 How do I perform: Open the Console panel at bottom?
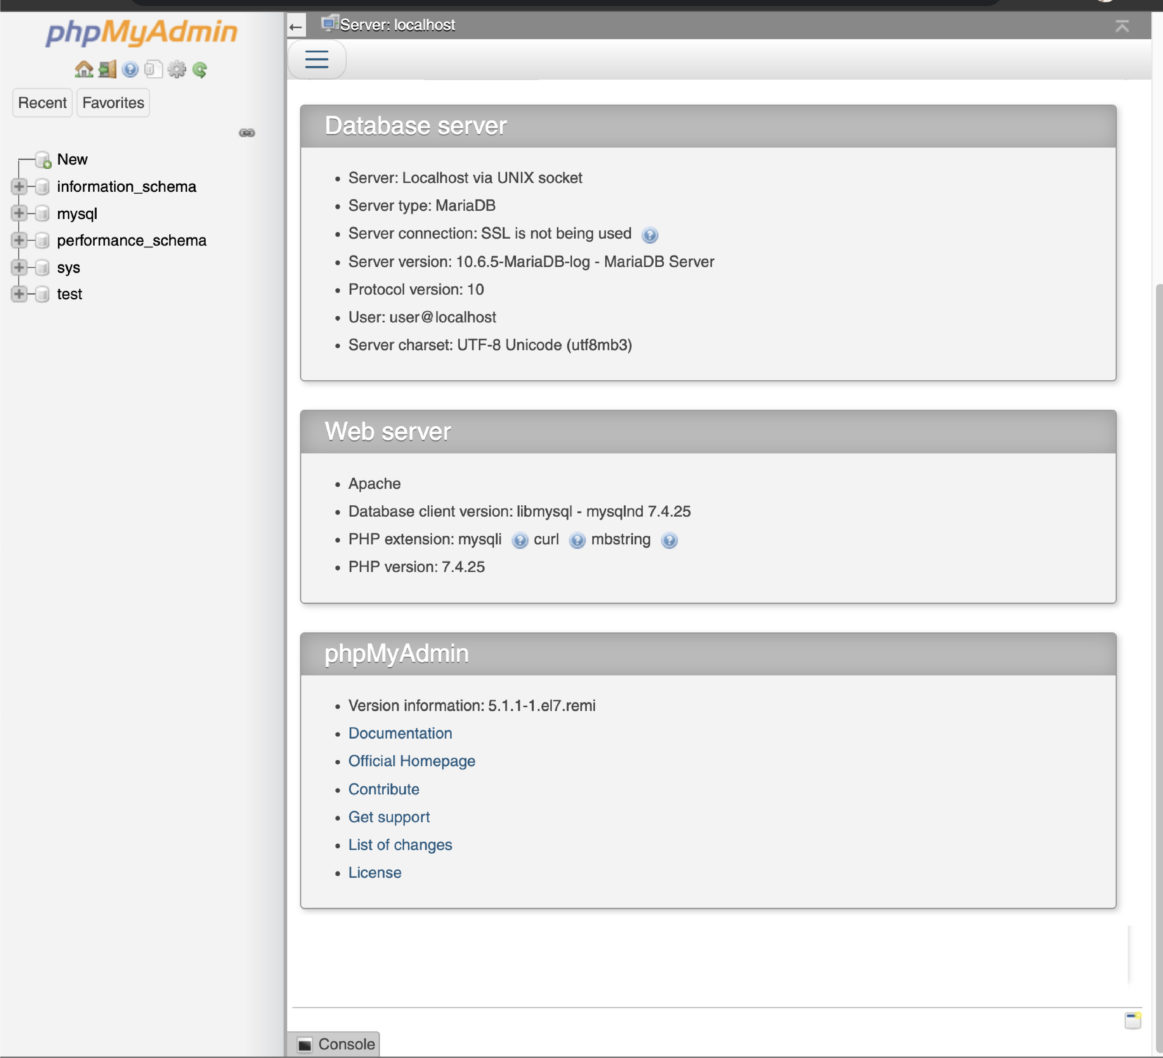tap(336, 1044)
